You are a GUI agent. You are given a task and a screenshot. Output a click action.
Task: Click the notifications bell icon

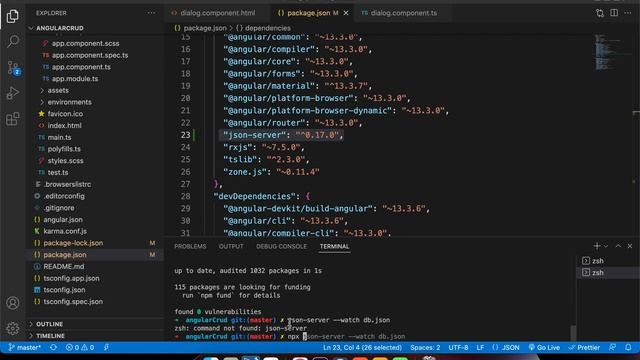[628, 348]
